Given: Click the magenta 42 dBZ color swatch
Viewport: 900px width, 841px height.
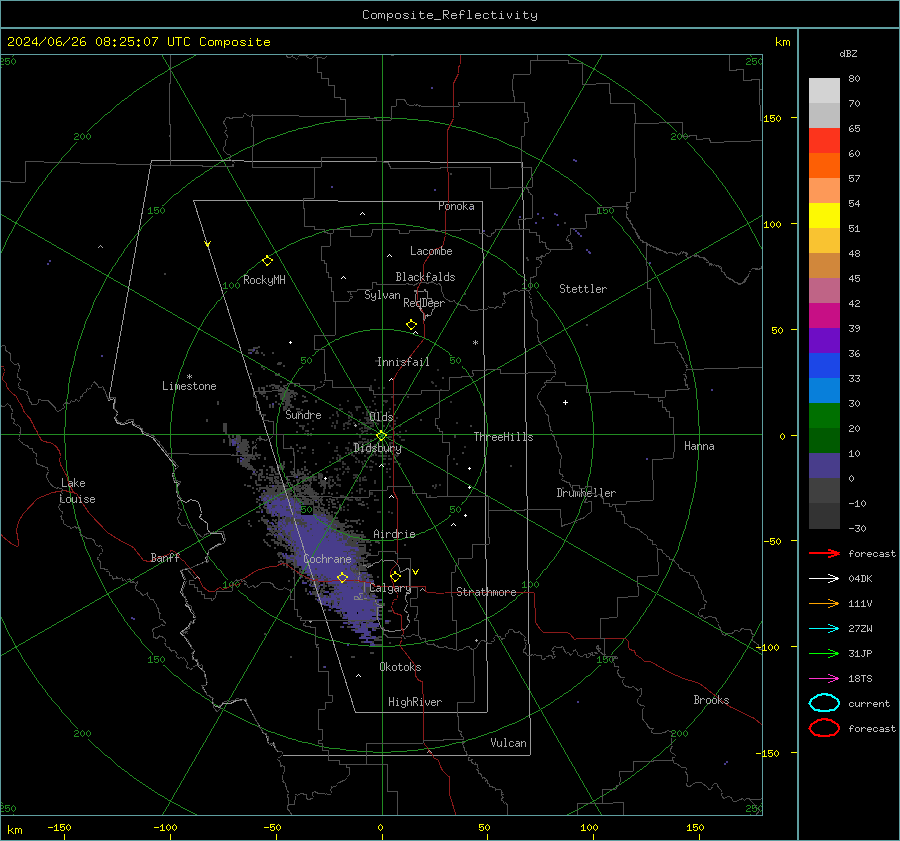Looking at the screenshot, I should click(824, 315).
